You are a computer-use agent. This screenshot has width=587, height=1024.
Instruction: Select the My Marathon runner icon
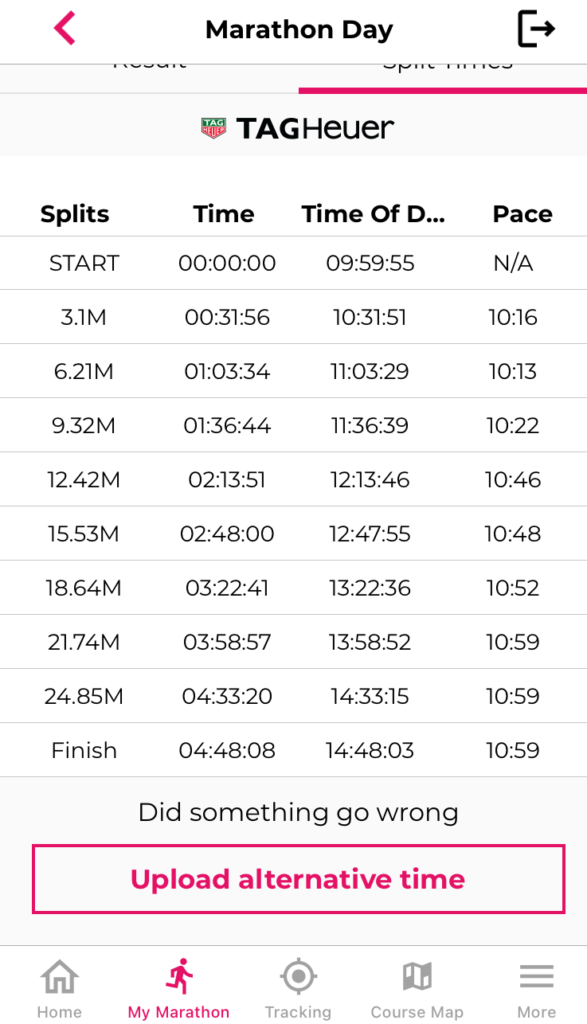179,976
